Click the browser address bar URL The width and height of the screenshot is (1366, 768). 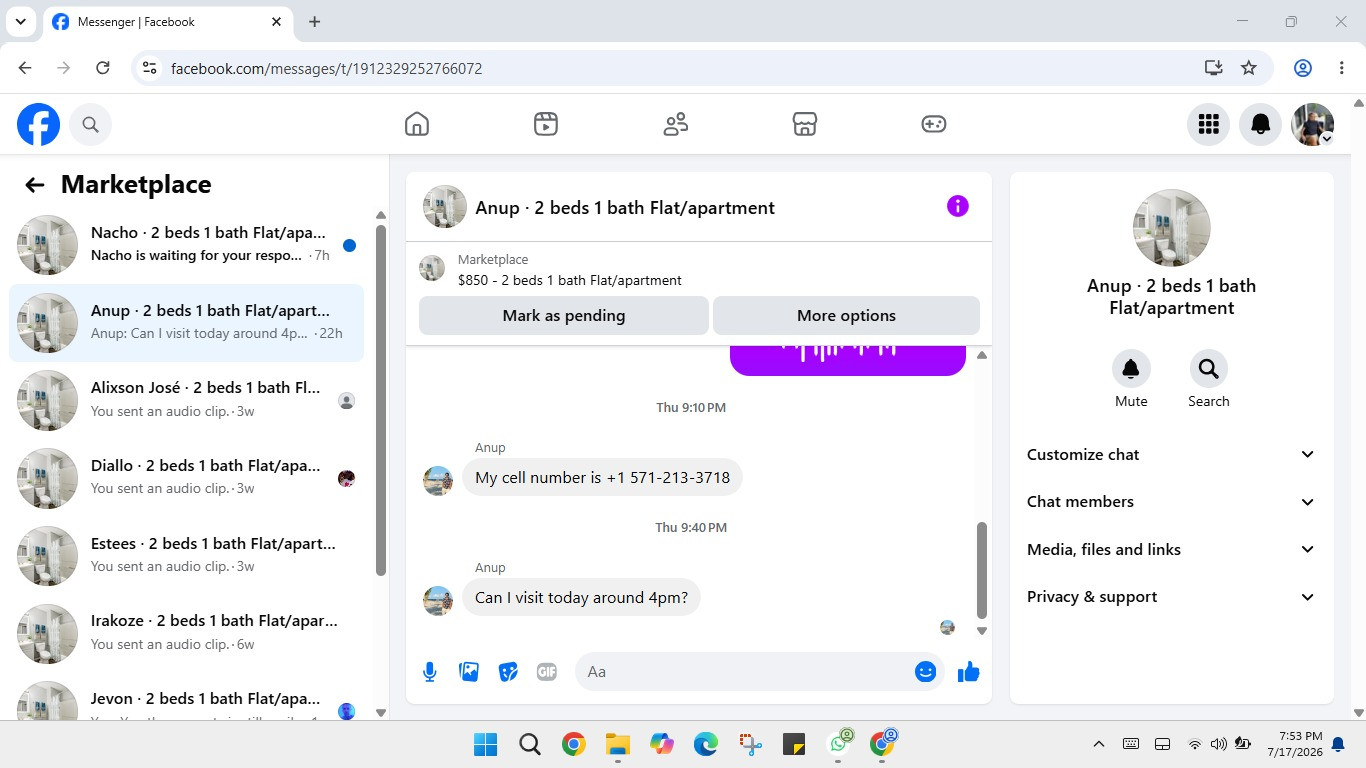click(x=327, y=69)
